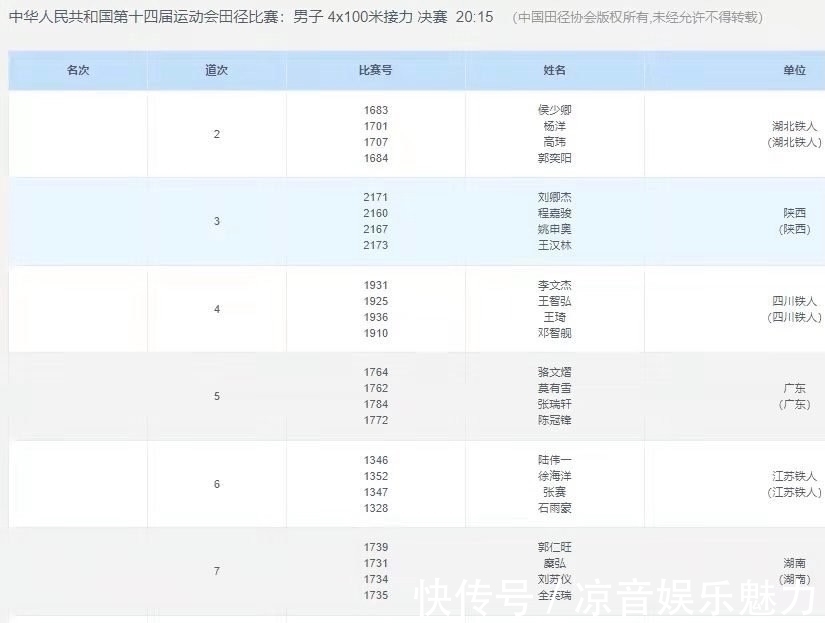The height and width of the screenshot is (623, 825).
Task: Click bib number 1683
Action: (376, 110)
